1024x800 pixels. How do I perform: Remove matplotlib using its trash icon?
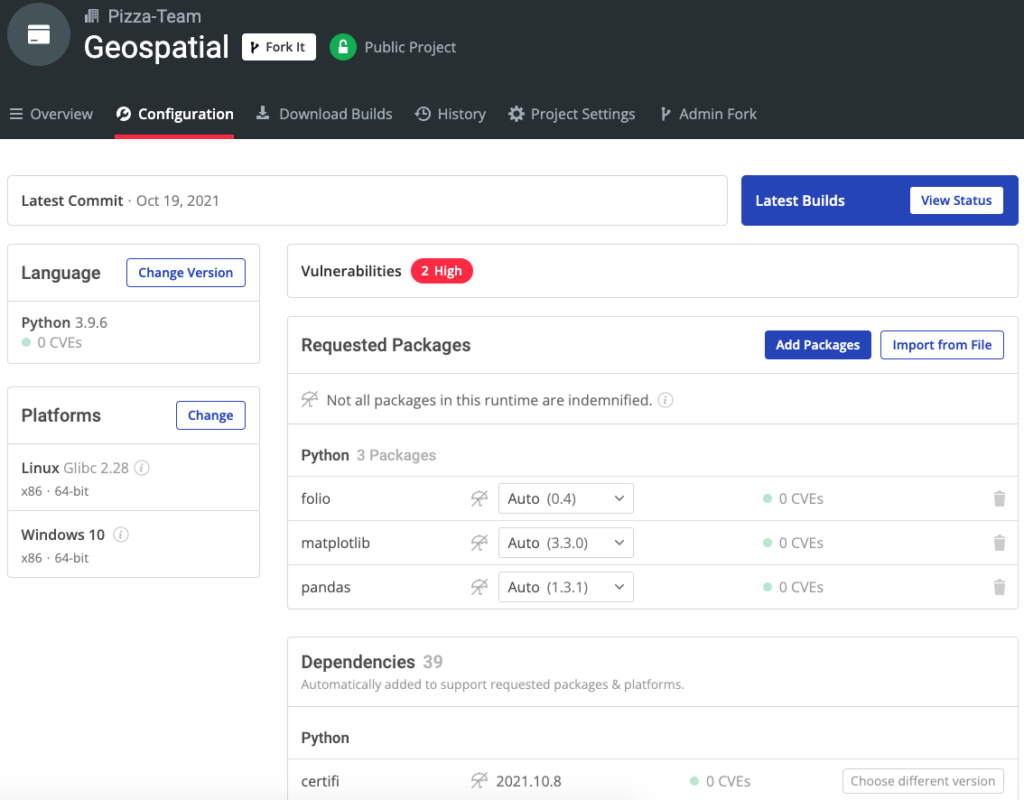(998, 543)
